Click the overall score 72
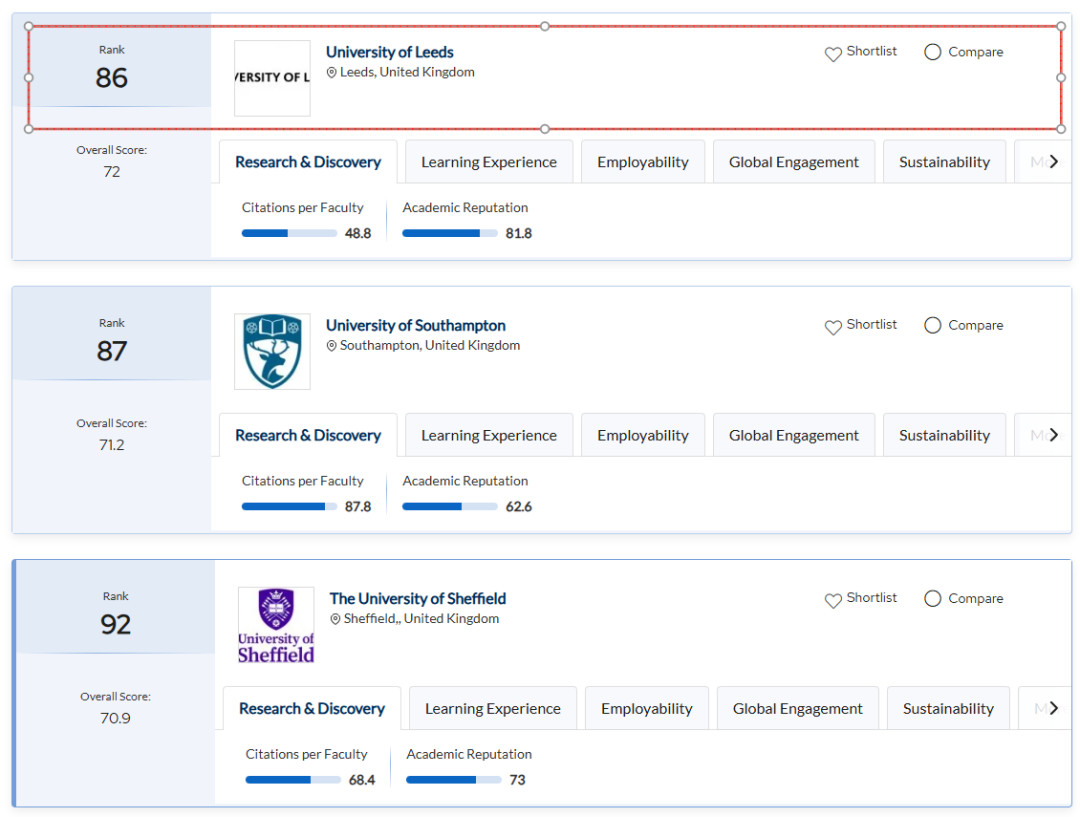The height and width of the screenshot is (817, 1080). click(112, 172)
